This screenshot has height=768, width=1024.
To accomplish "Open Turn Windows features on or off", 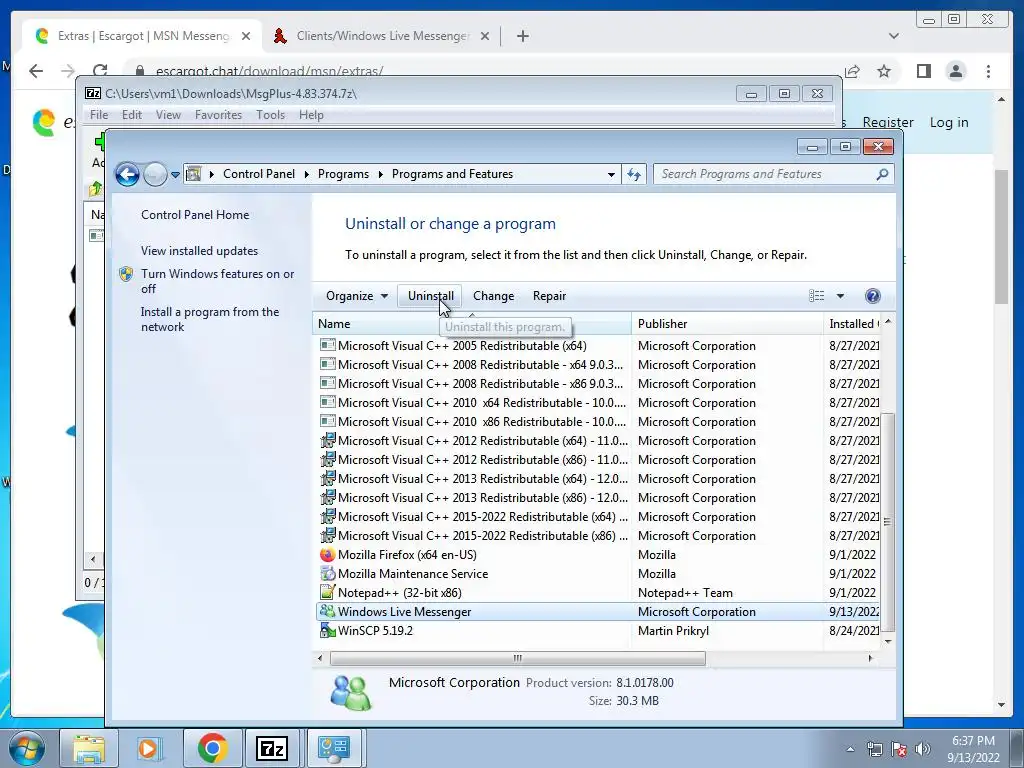I will (217, 281).
